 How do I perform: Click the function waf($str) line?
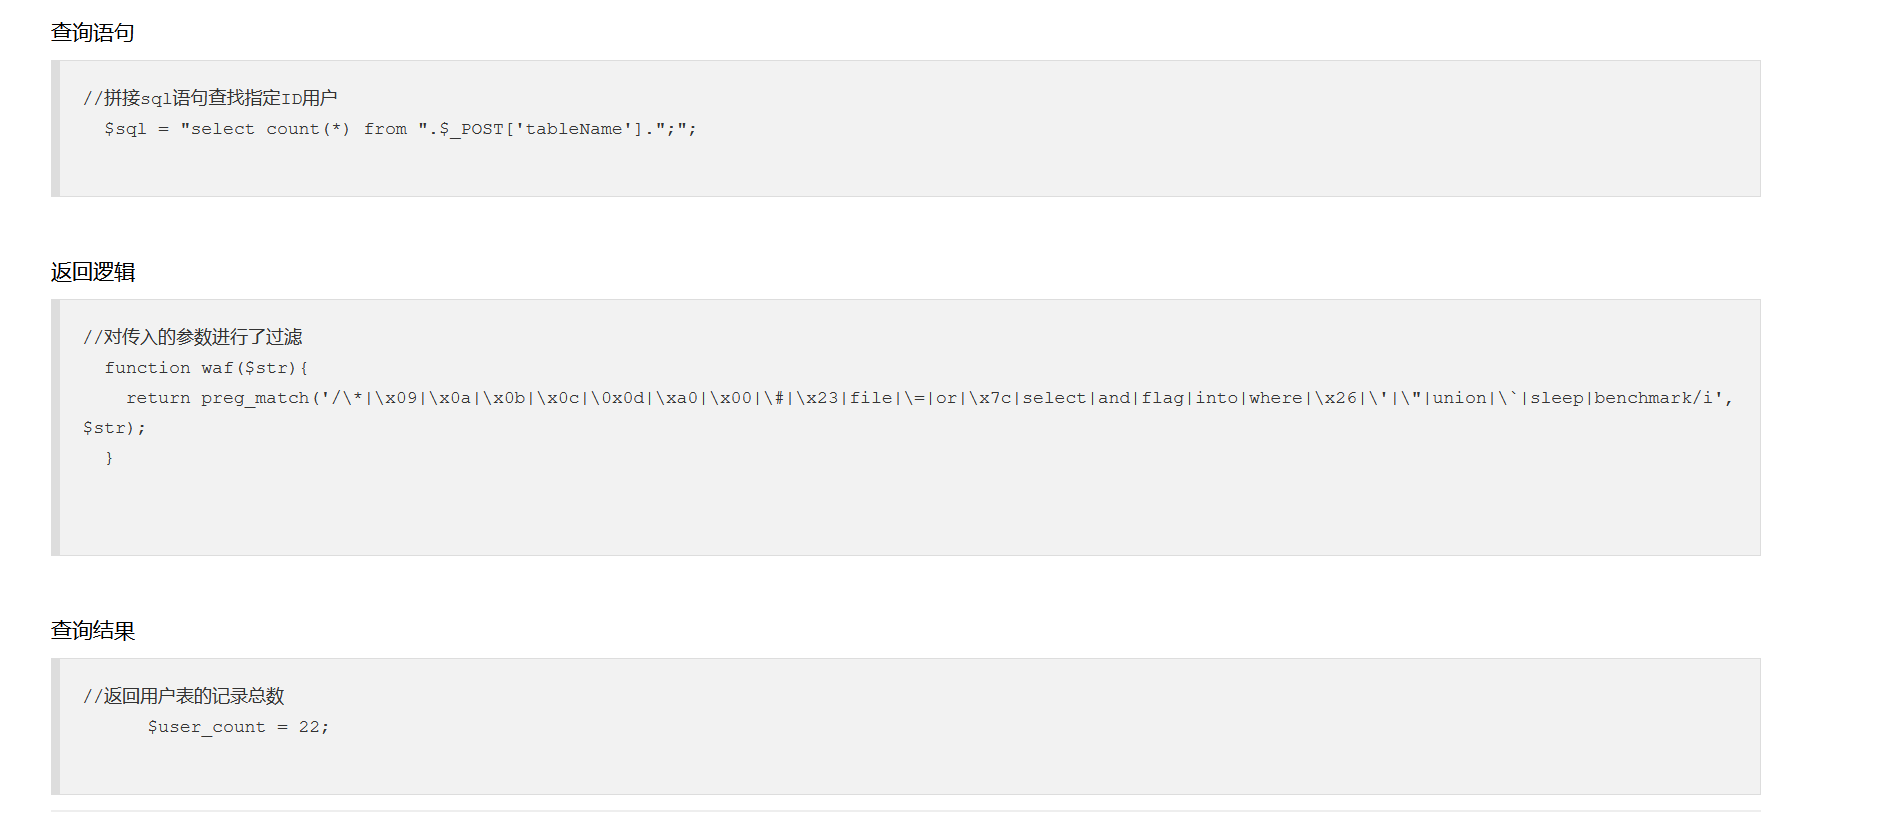click(206, 368)
